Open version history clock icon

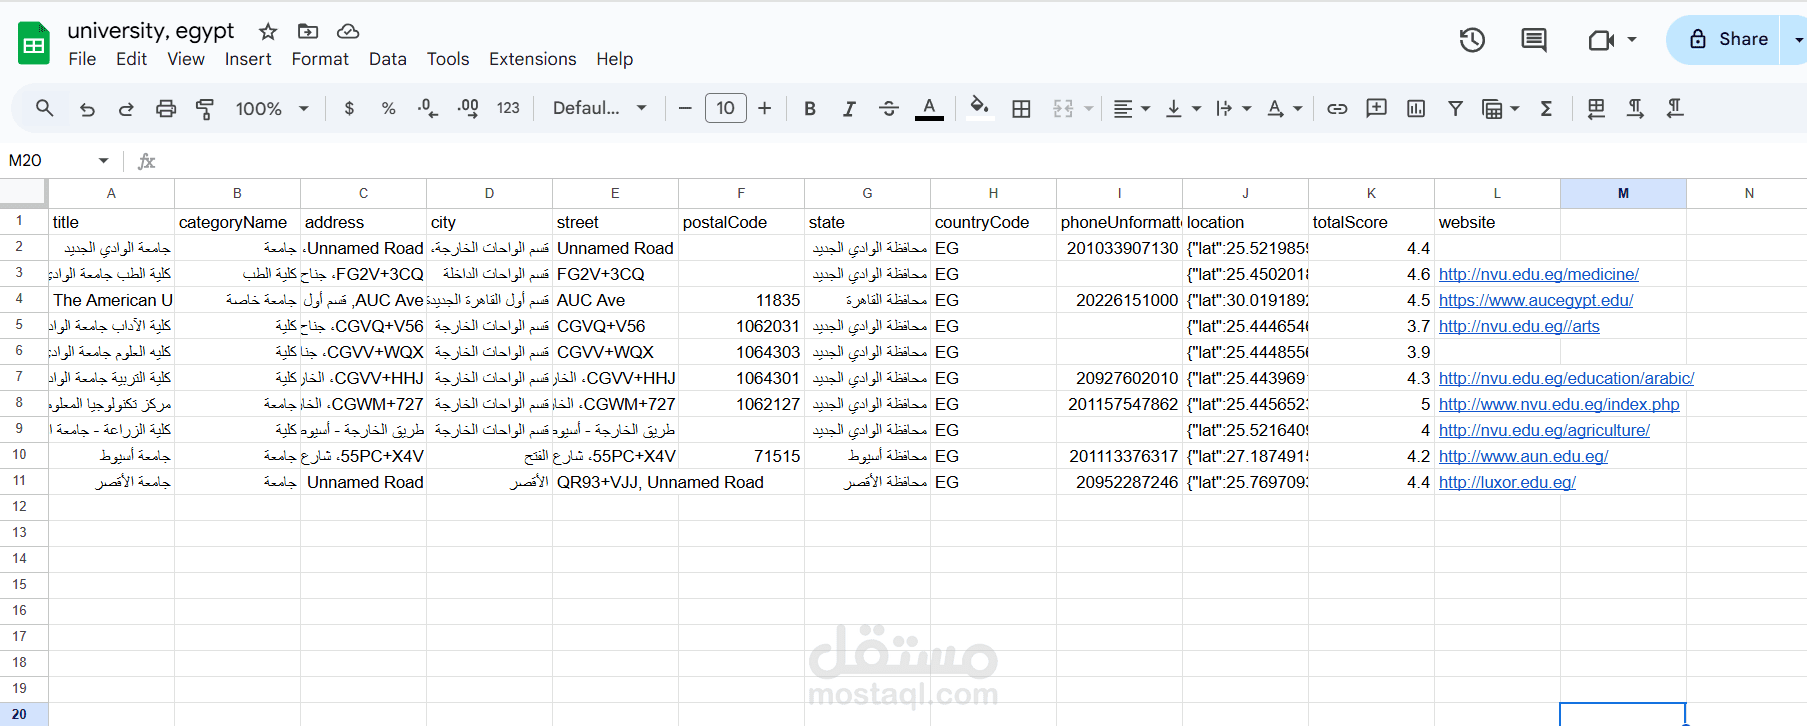1472,40
